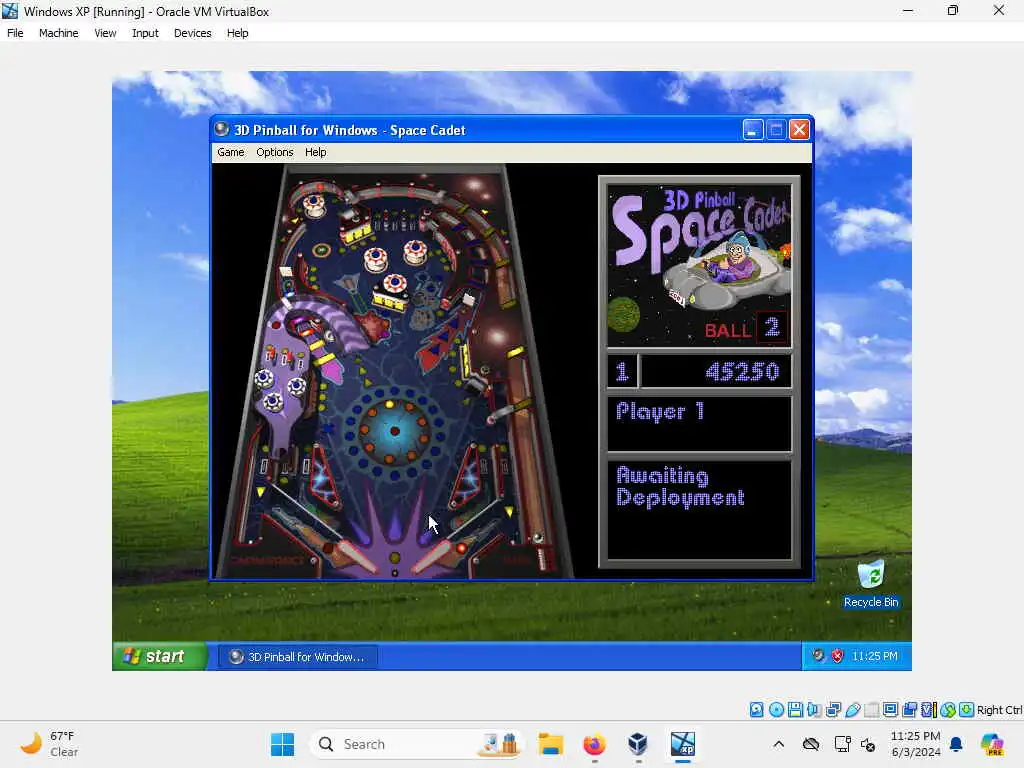
Task: Show hidden tray icons chevron
Action: point(778,744)
